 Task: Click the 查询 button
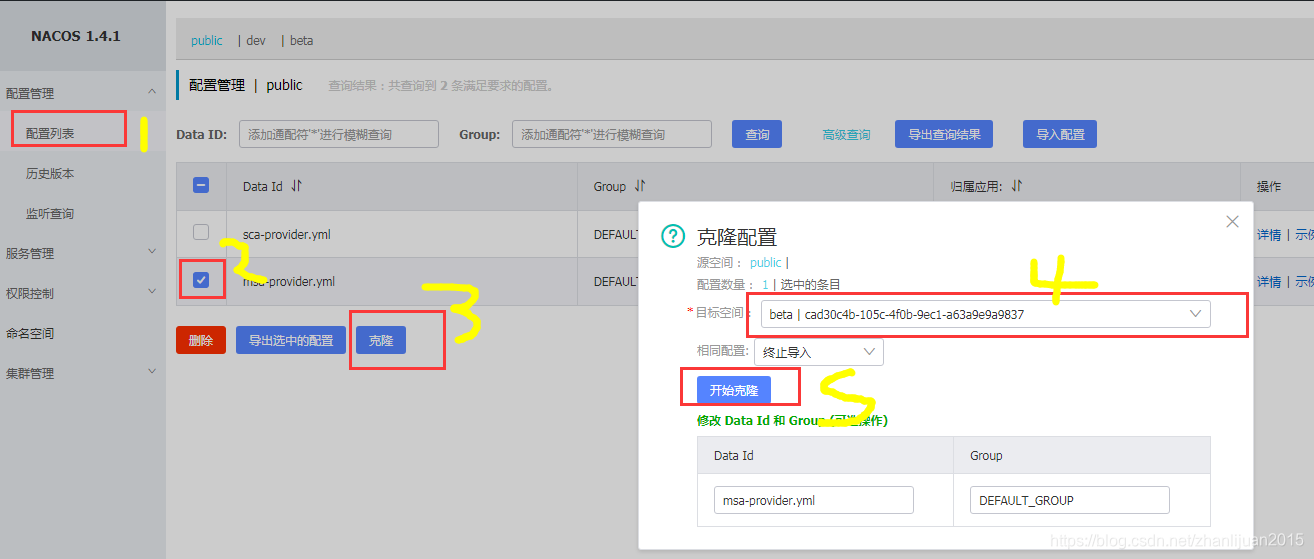click(757, 134)
